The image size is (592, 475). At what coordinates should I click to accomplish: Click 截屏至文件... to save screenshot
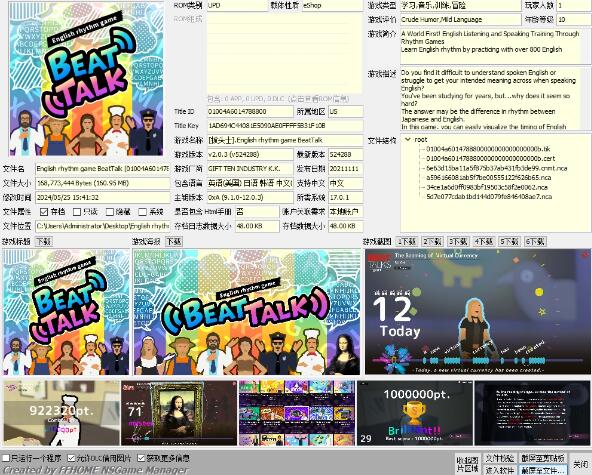pyautogui.click(x=543, y=470)
